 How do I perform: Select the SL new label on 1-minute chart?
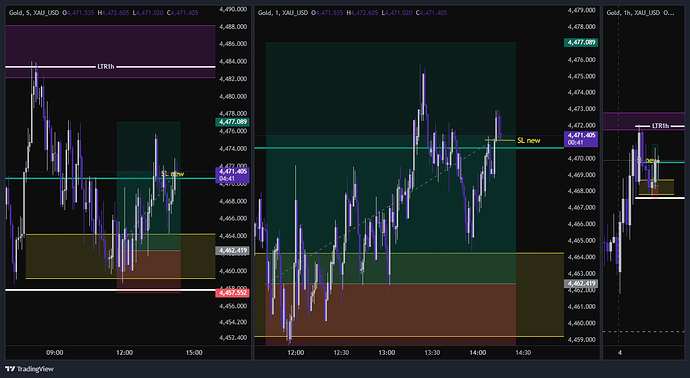click(529, 140)
